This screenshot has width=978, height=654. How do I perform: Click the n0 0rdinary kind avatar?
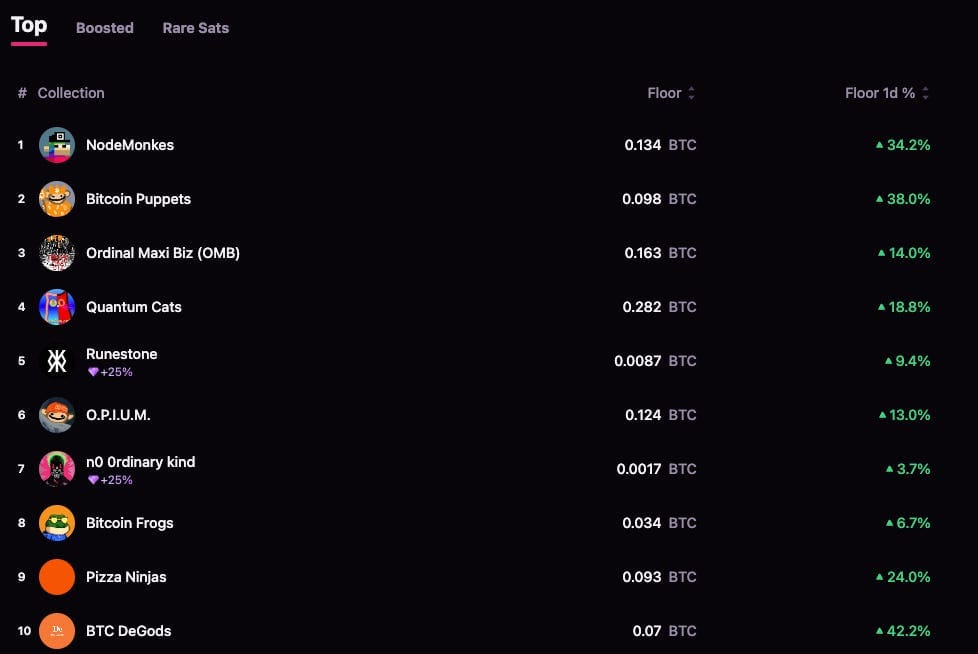click(57, 469)
